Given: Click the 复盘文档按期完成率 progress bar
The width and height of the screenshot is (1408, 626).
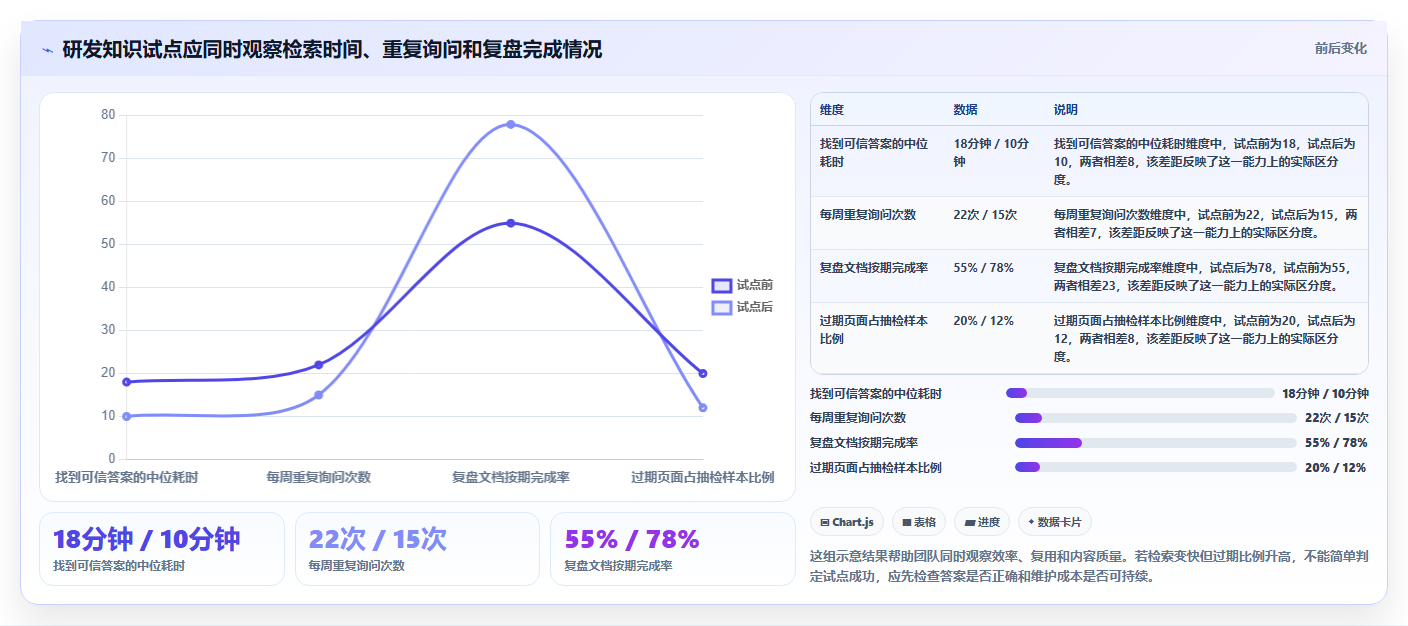Looking at the screenshot, I should click(1155, 443).
